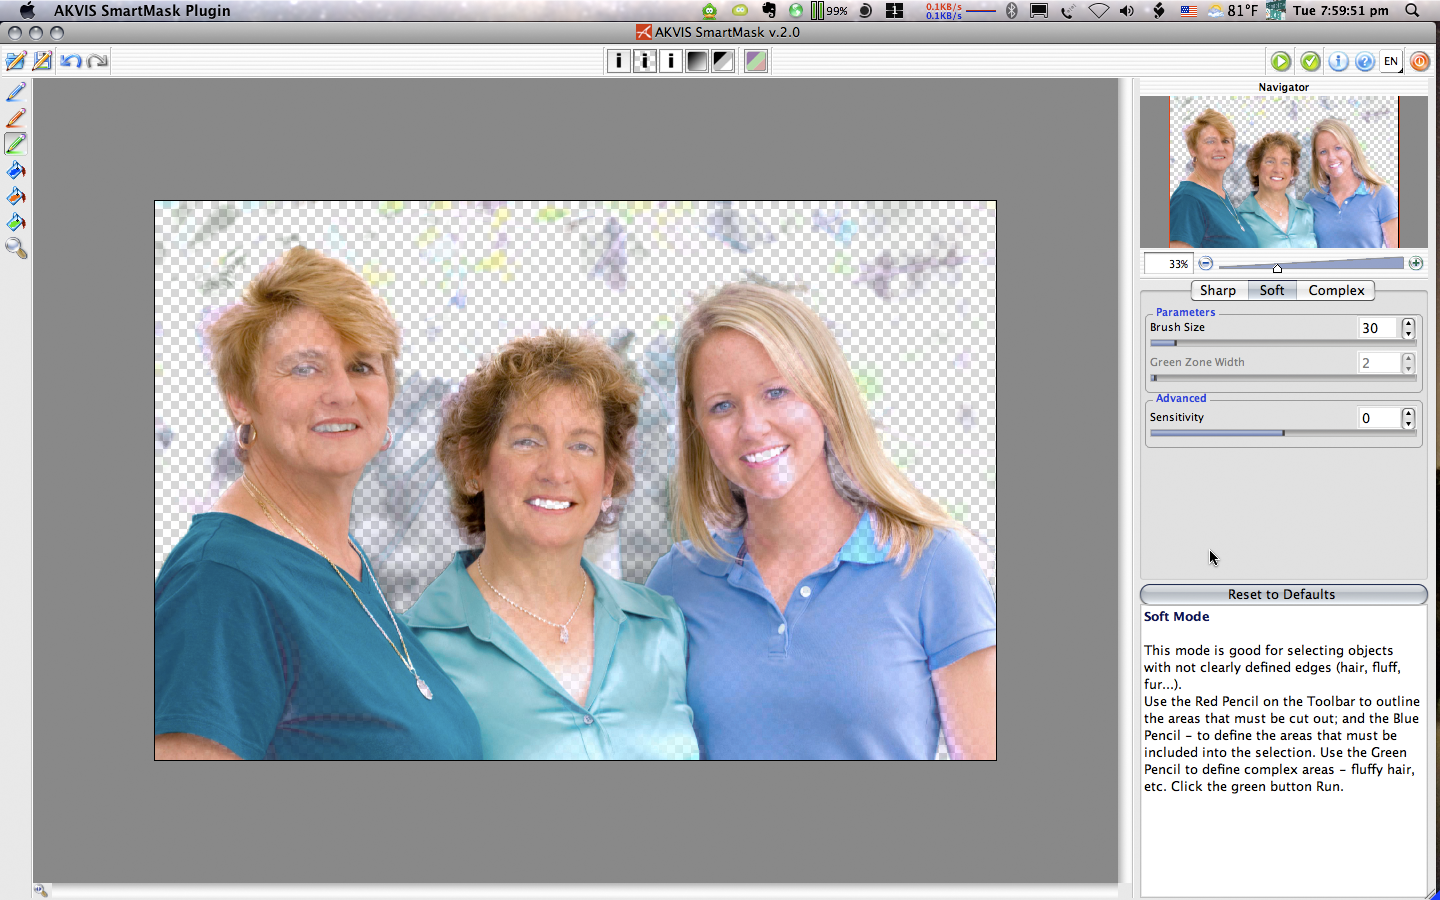The image size is (1440, 900).
Task: Open the EN language dropdown
Action: (1391, 61)
